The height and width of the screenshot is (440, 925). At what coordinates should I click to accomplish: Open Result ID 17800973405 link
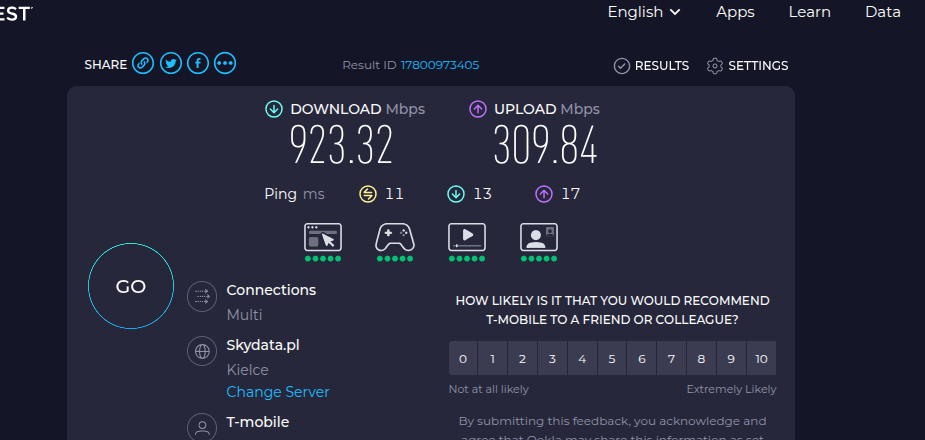pyautogui.click(x=440, y=65)
